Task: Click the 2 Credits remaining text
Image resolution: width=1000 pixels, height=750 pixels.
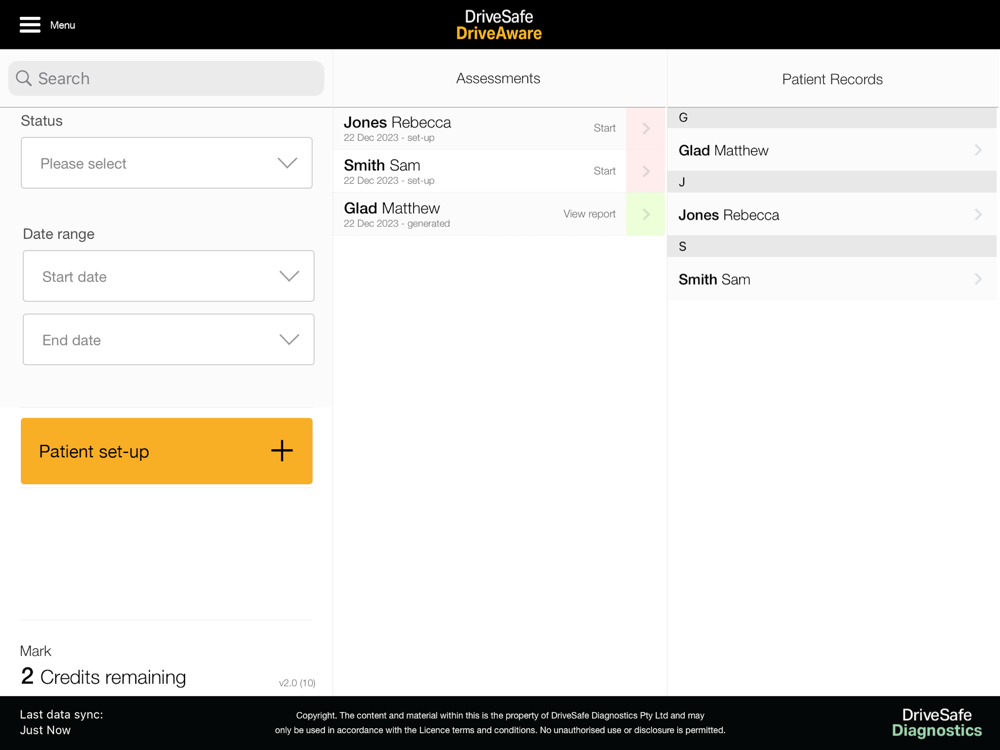Action: tap(103, 676)
